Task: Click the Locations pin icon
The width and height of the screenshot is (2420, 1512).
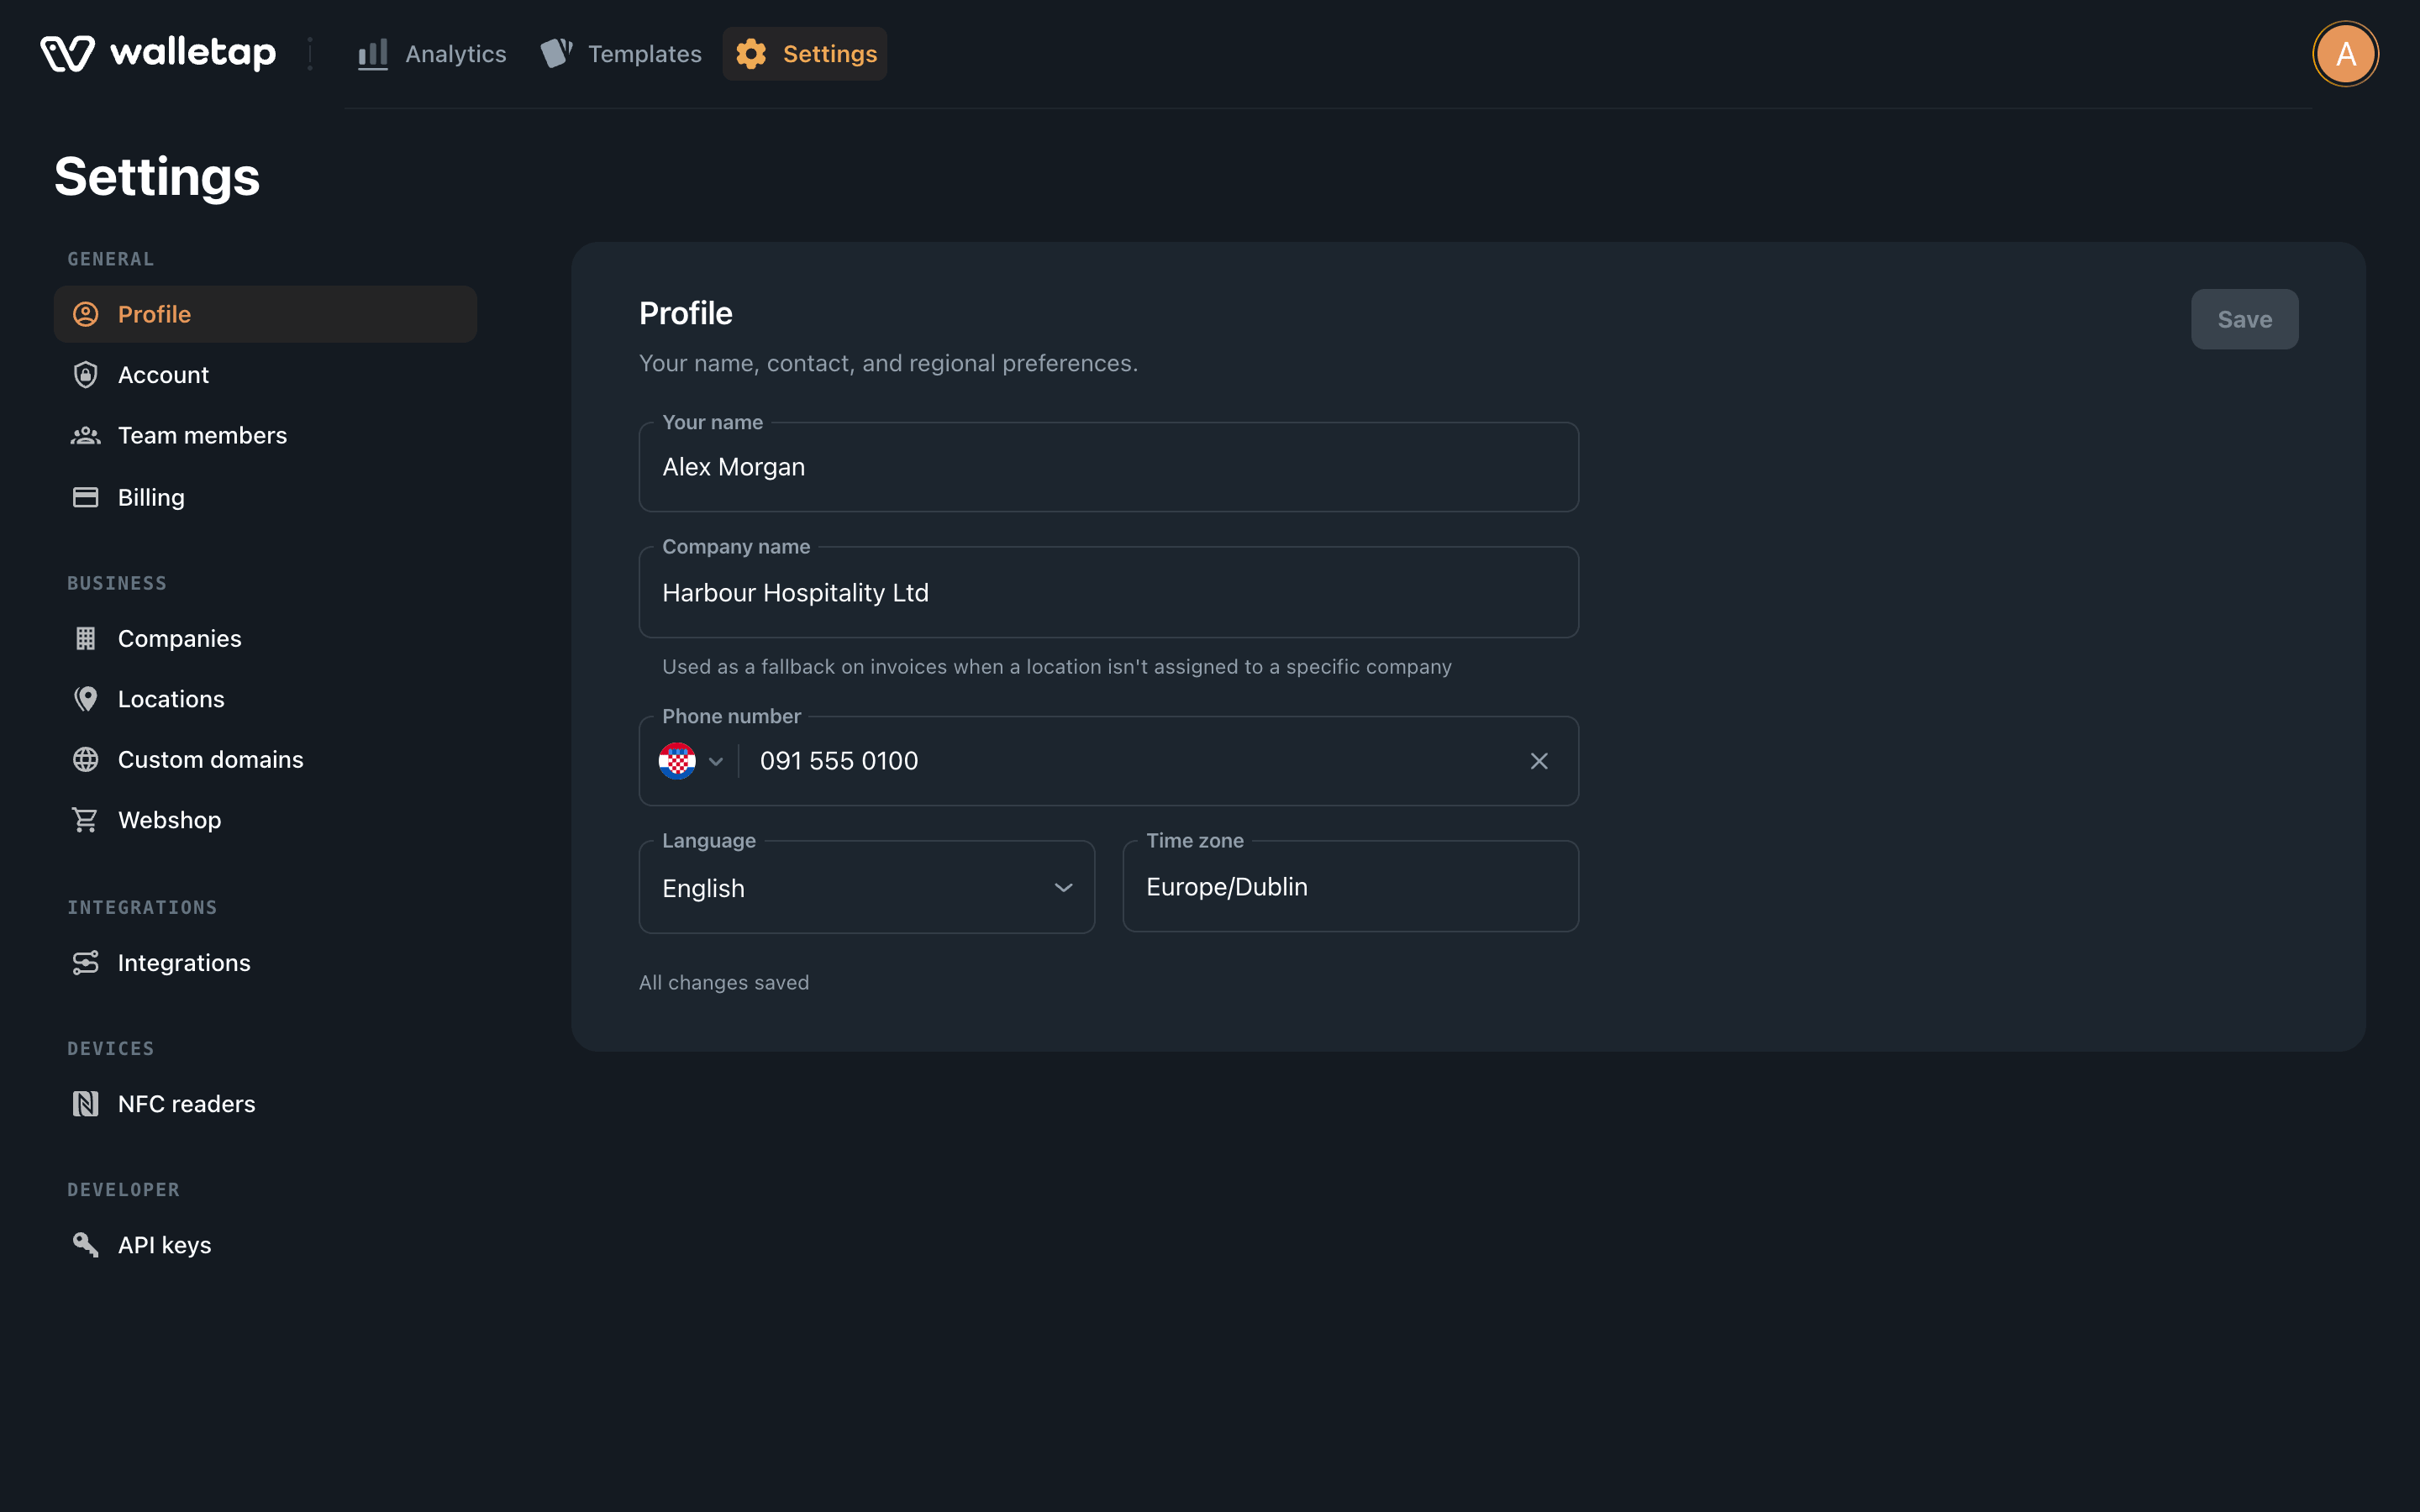Action: pyautogui.click(x=86, y=699)
